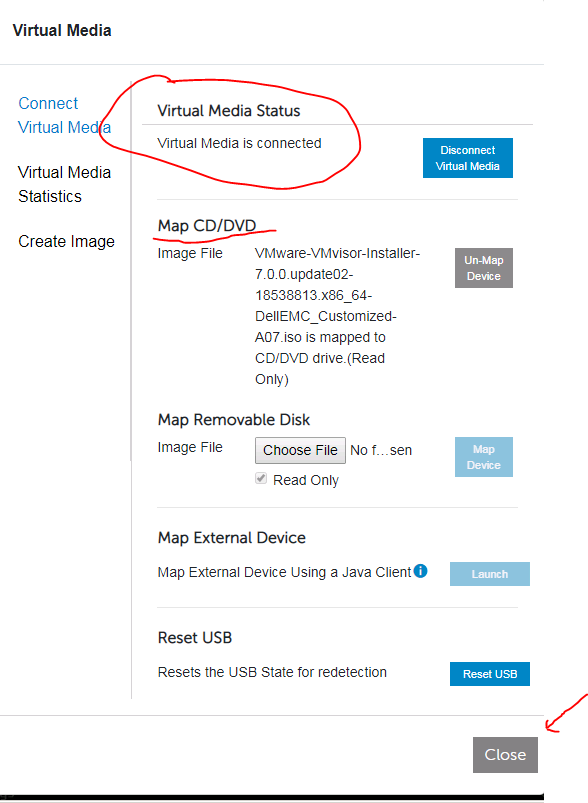Click the info icon beside Java Client
The height and width of the screenshot is (803, 588).
click(421, 570)
